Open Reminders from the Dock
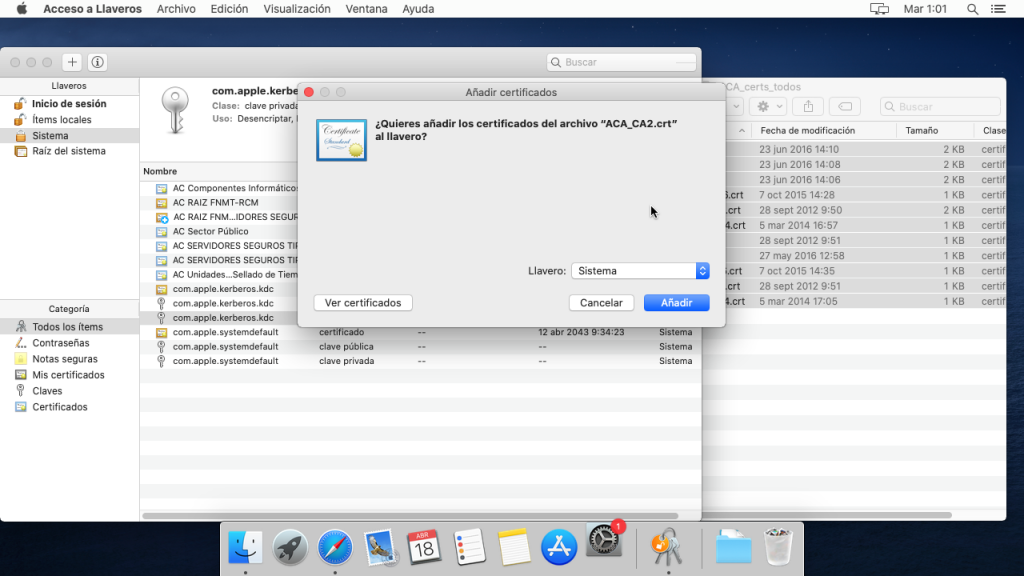This screenshot has width=1024, height=576. pos(469,547)
